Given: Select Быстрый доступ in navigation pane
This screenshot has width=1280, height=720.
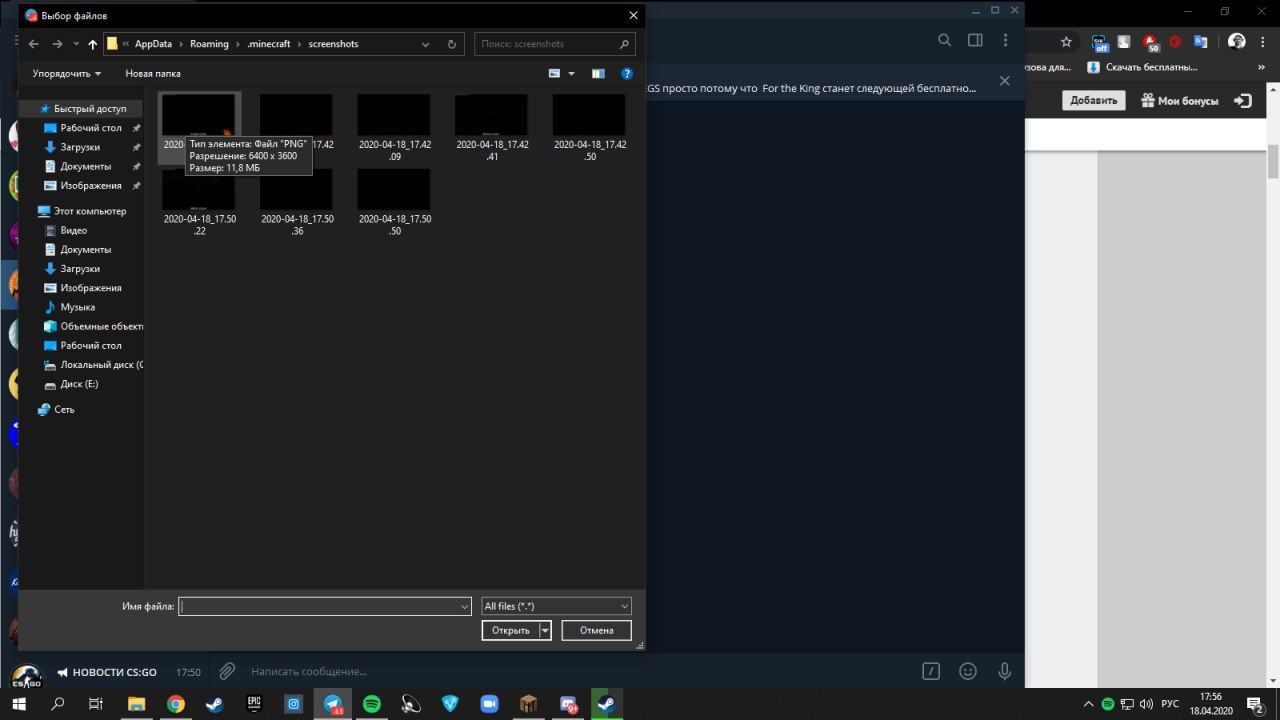Looking at the screenshot, I should click(x=90, y=108).
